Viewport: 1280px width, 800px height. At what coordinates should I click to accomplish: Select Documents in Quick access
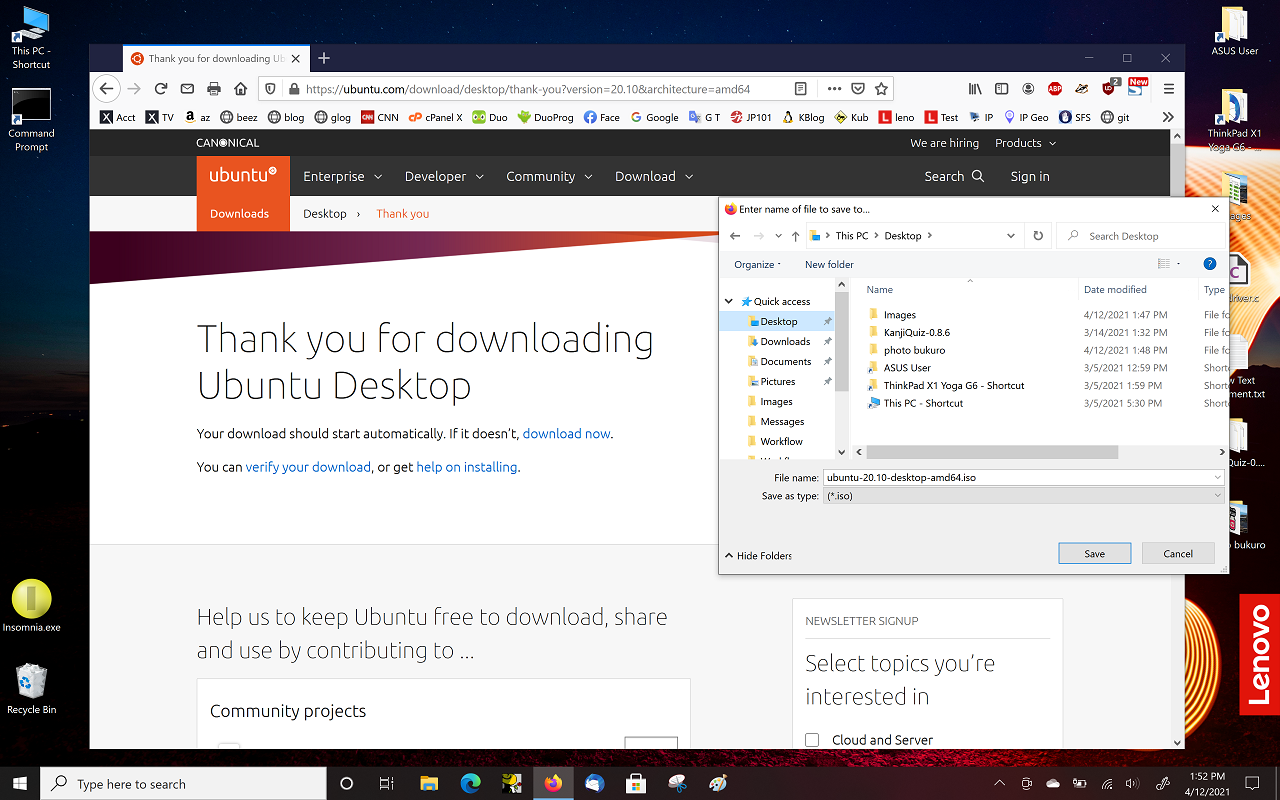point(786,361)
